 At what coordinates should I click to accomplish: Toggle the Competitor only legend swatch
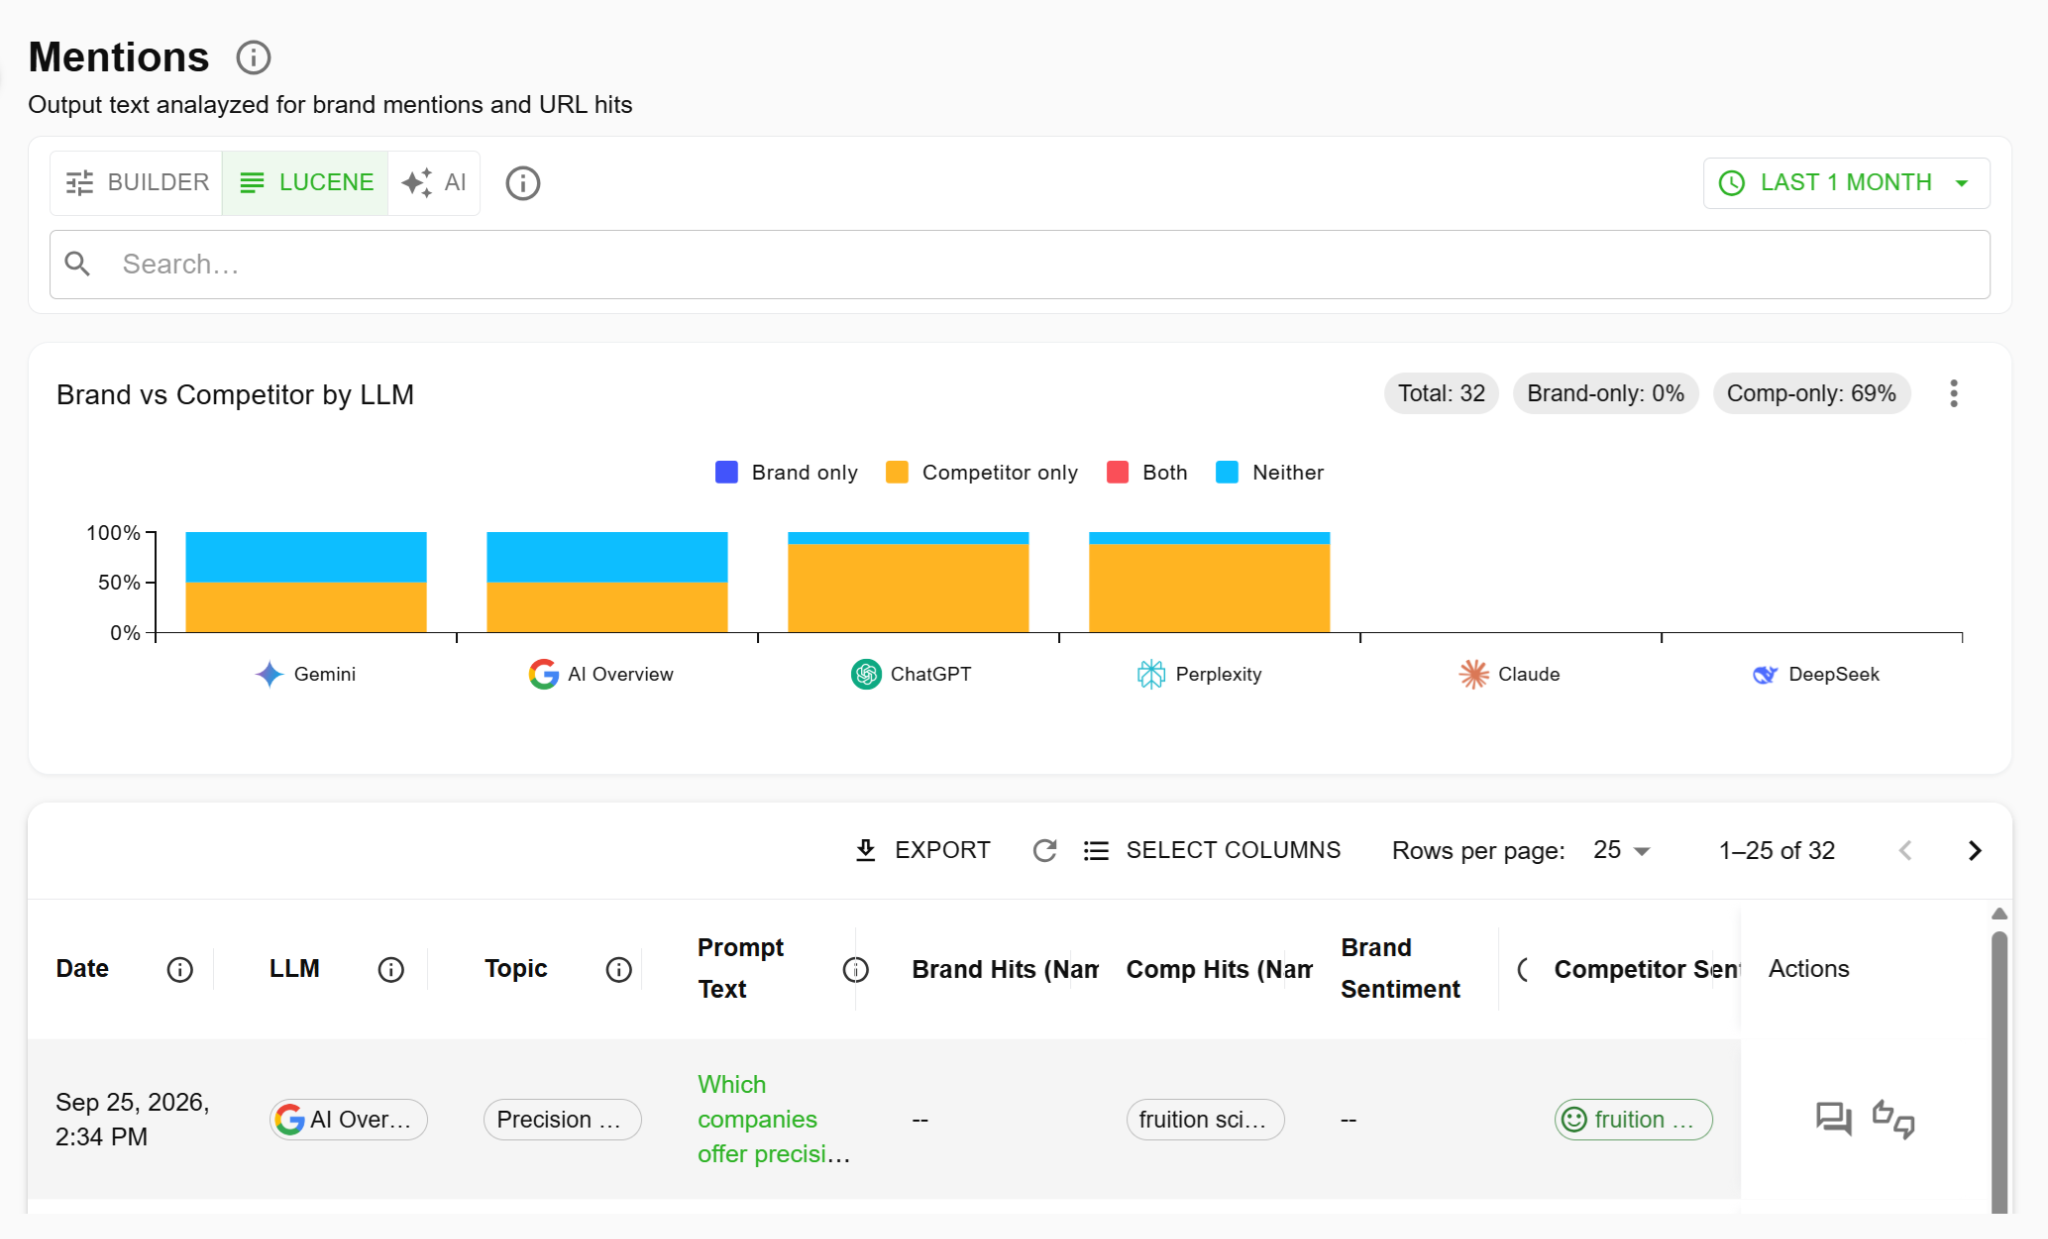point(897,472)
